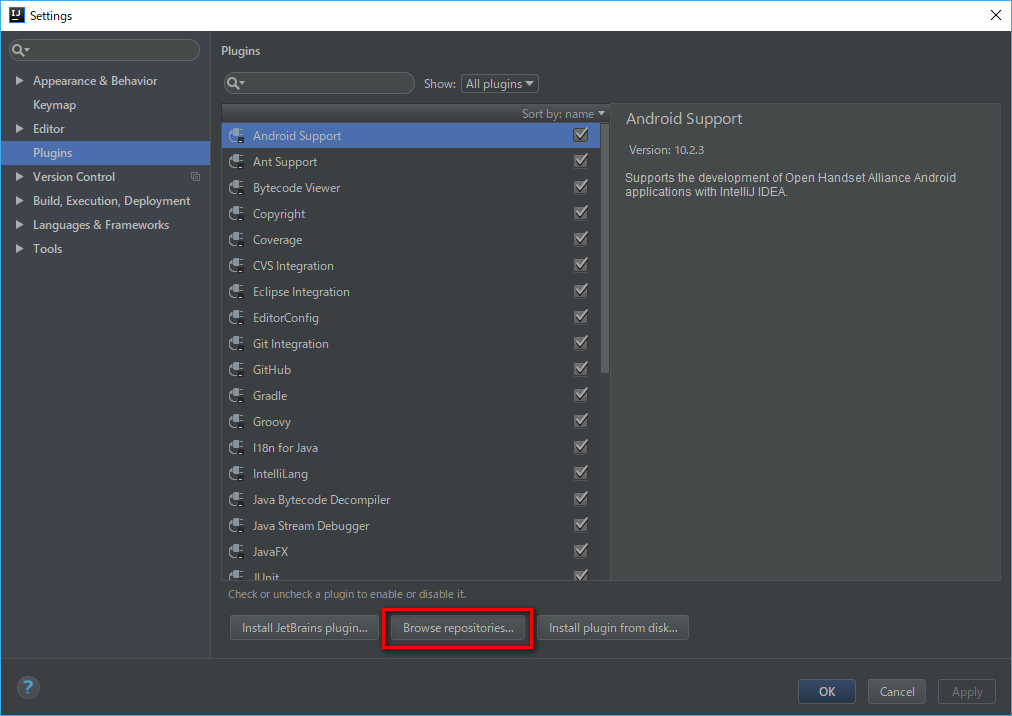Expand the Version Control arrow
This screenshot has height=716, width=1012.
coord(19,176)
